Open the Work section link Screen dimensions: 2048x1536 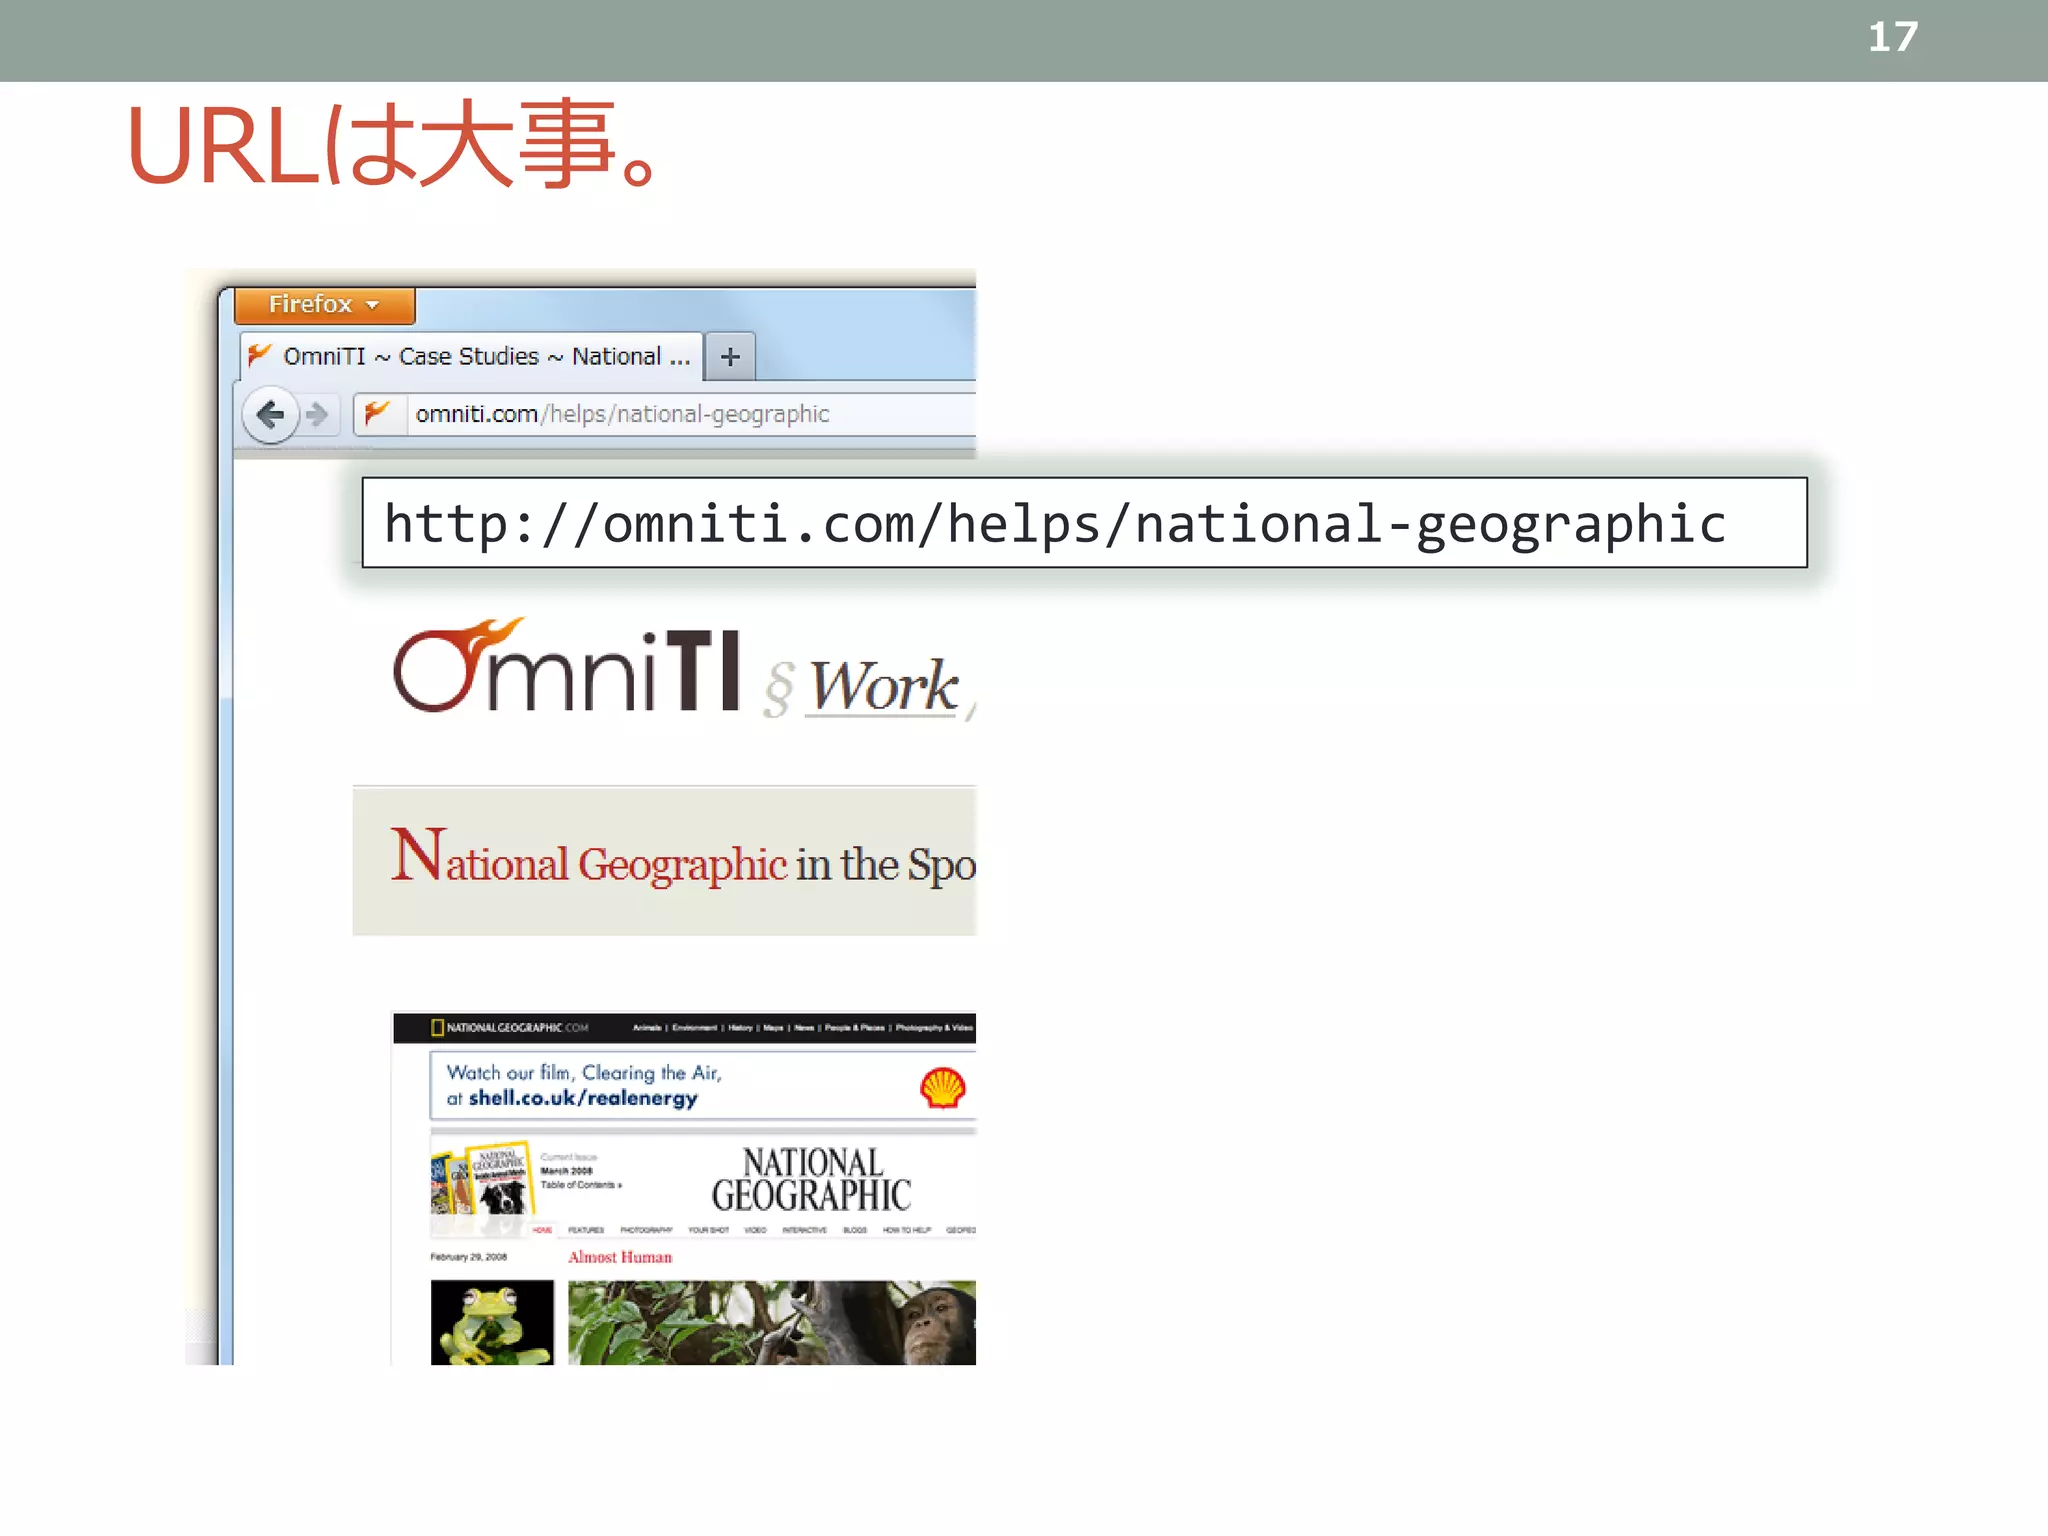click(x=882, y=687)
